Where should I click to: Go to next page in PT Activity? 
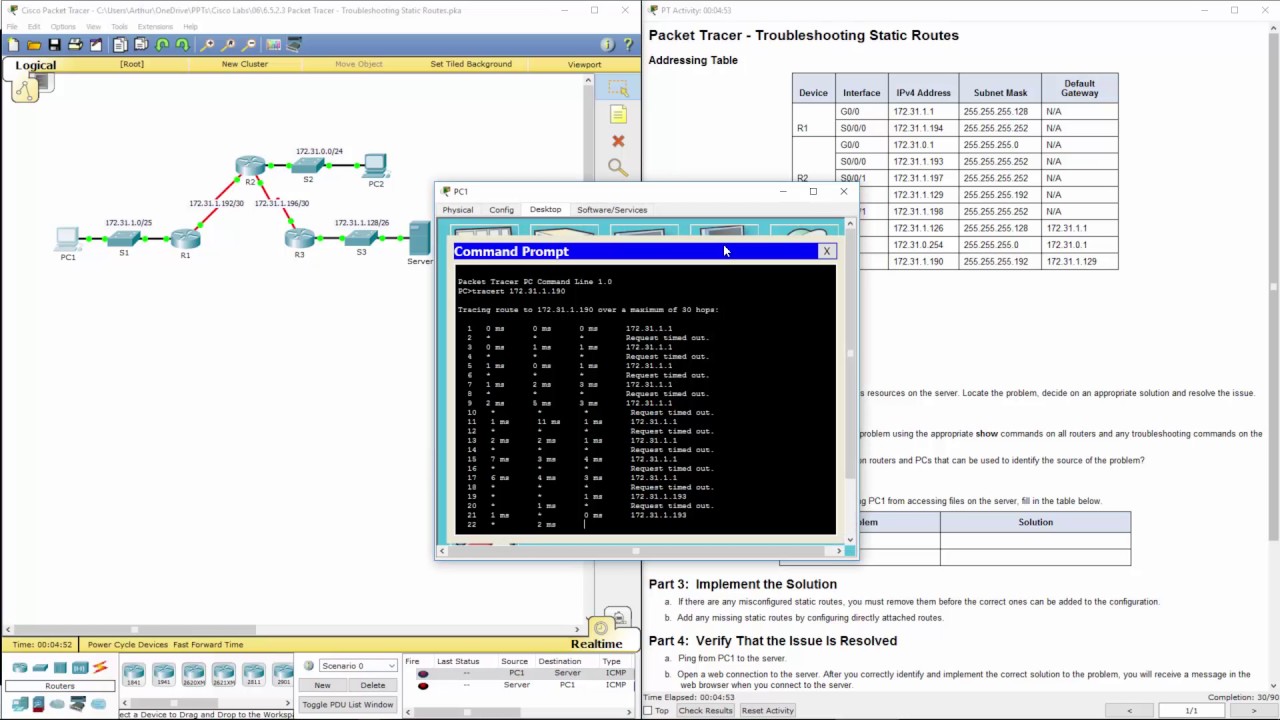(1254, 711)
